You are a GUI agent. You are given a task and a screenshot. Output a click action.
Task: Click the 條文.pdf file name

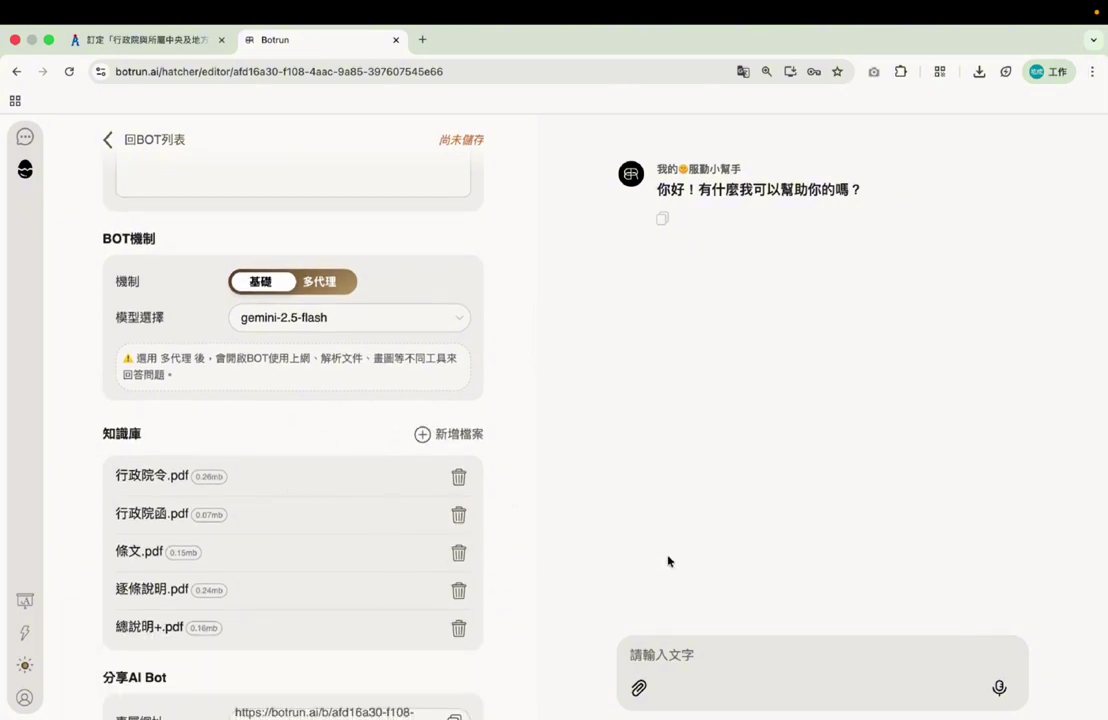pos(139,551)
